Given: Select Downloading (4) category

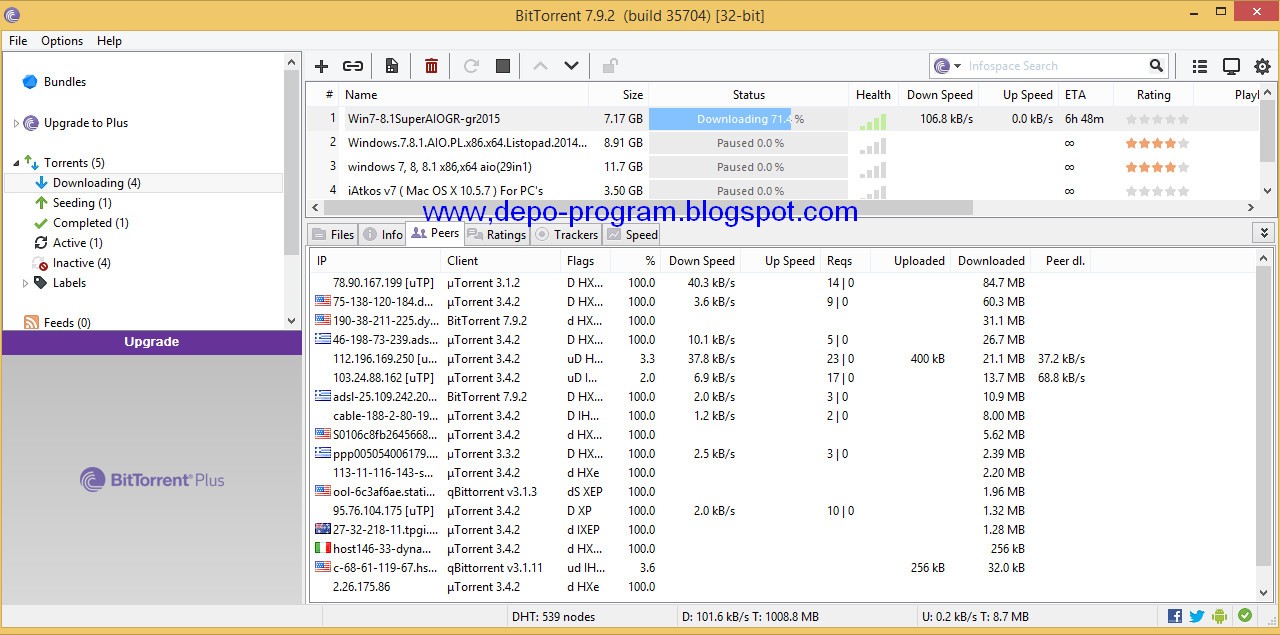Looking at the screenshot, I should click(x=96, y=183).
